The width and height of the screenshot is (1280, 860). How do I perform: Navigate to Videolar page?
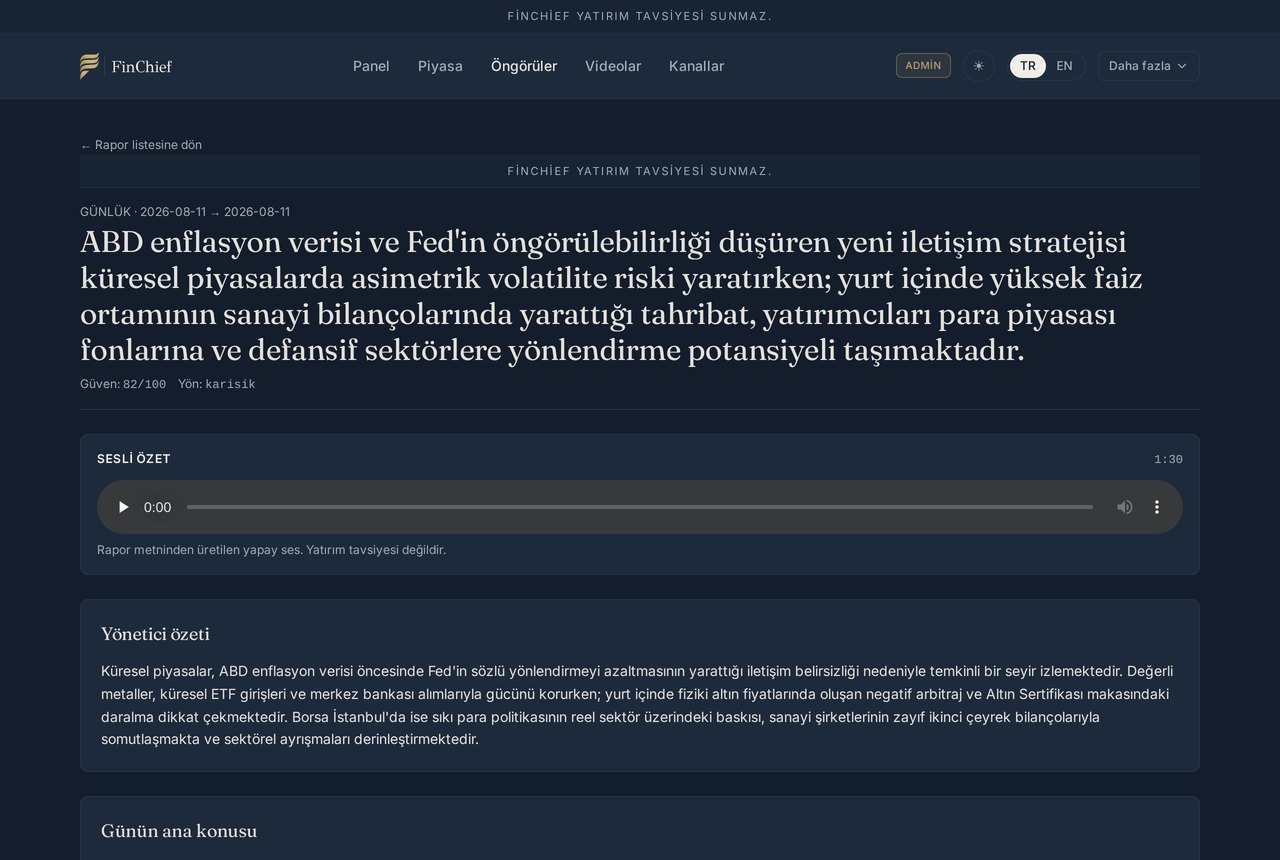(x=613, y=66)
